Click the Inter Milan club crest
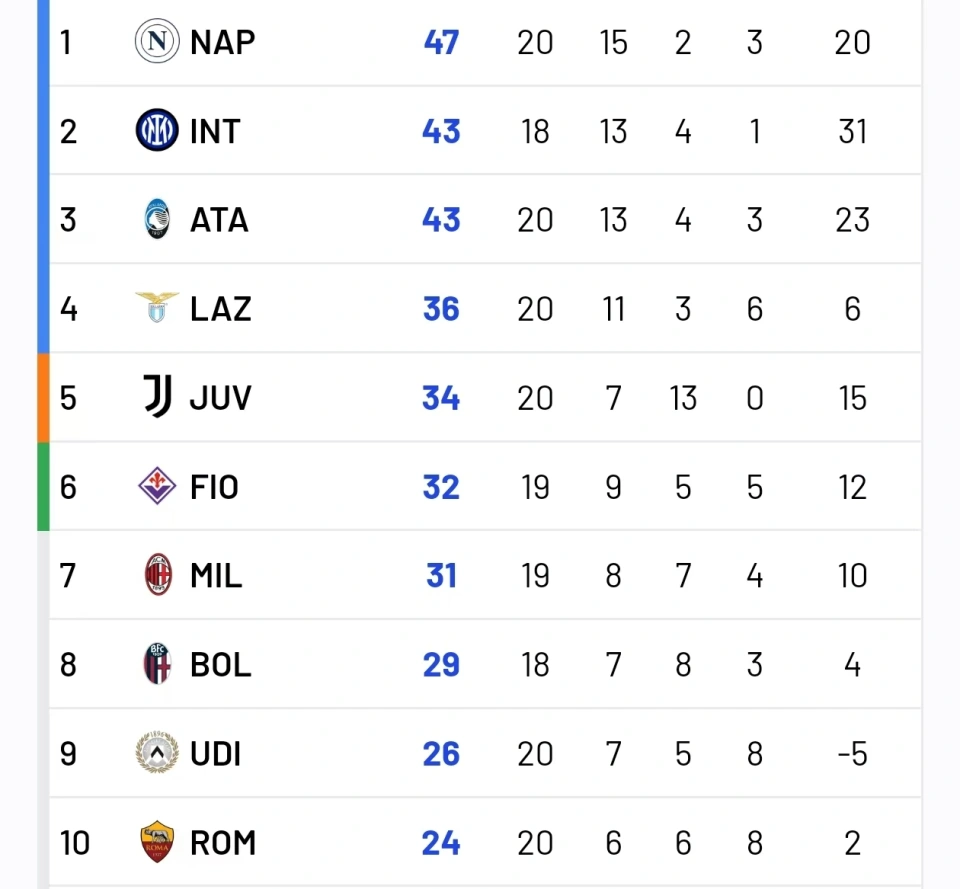The image size is (960, 889). click(157, 130)
